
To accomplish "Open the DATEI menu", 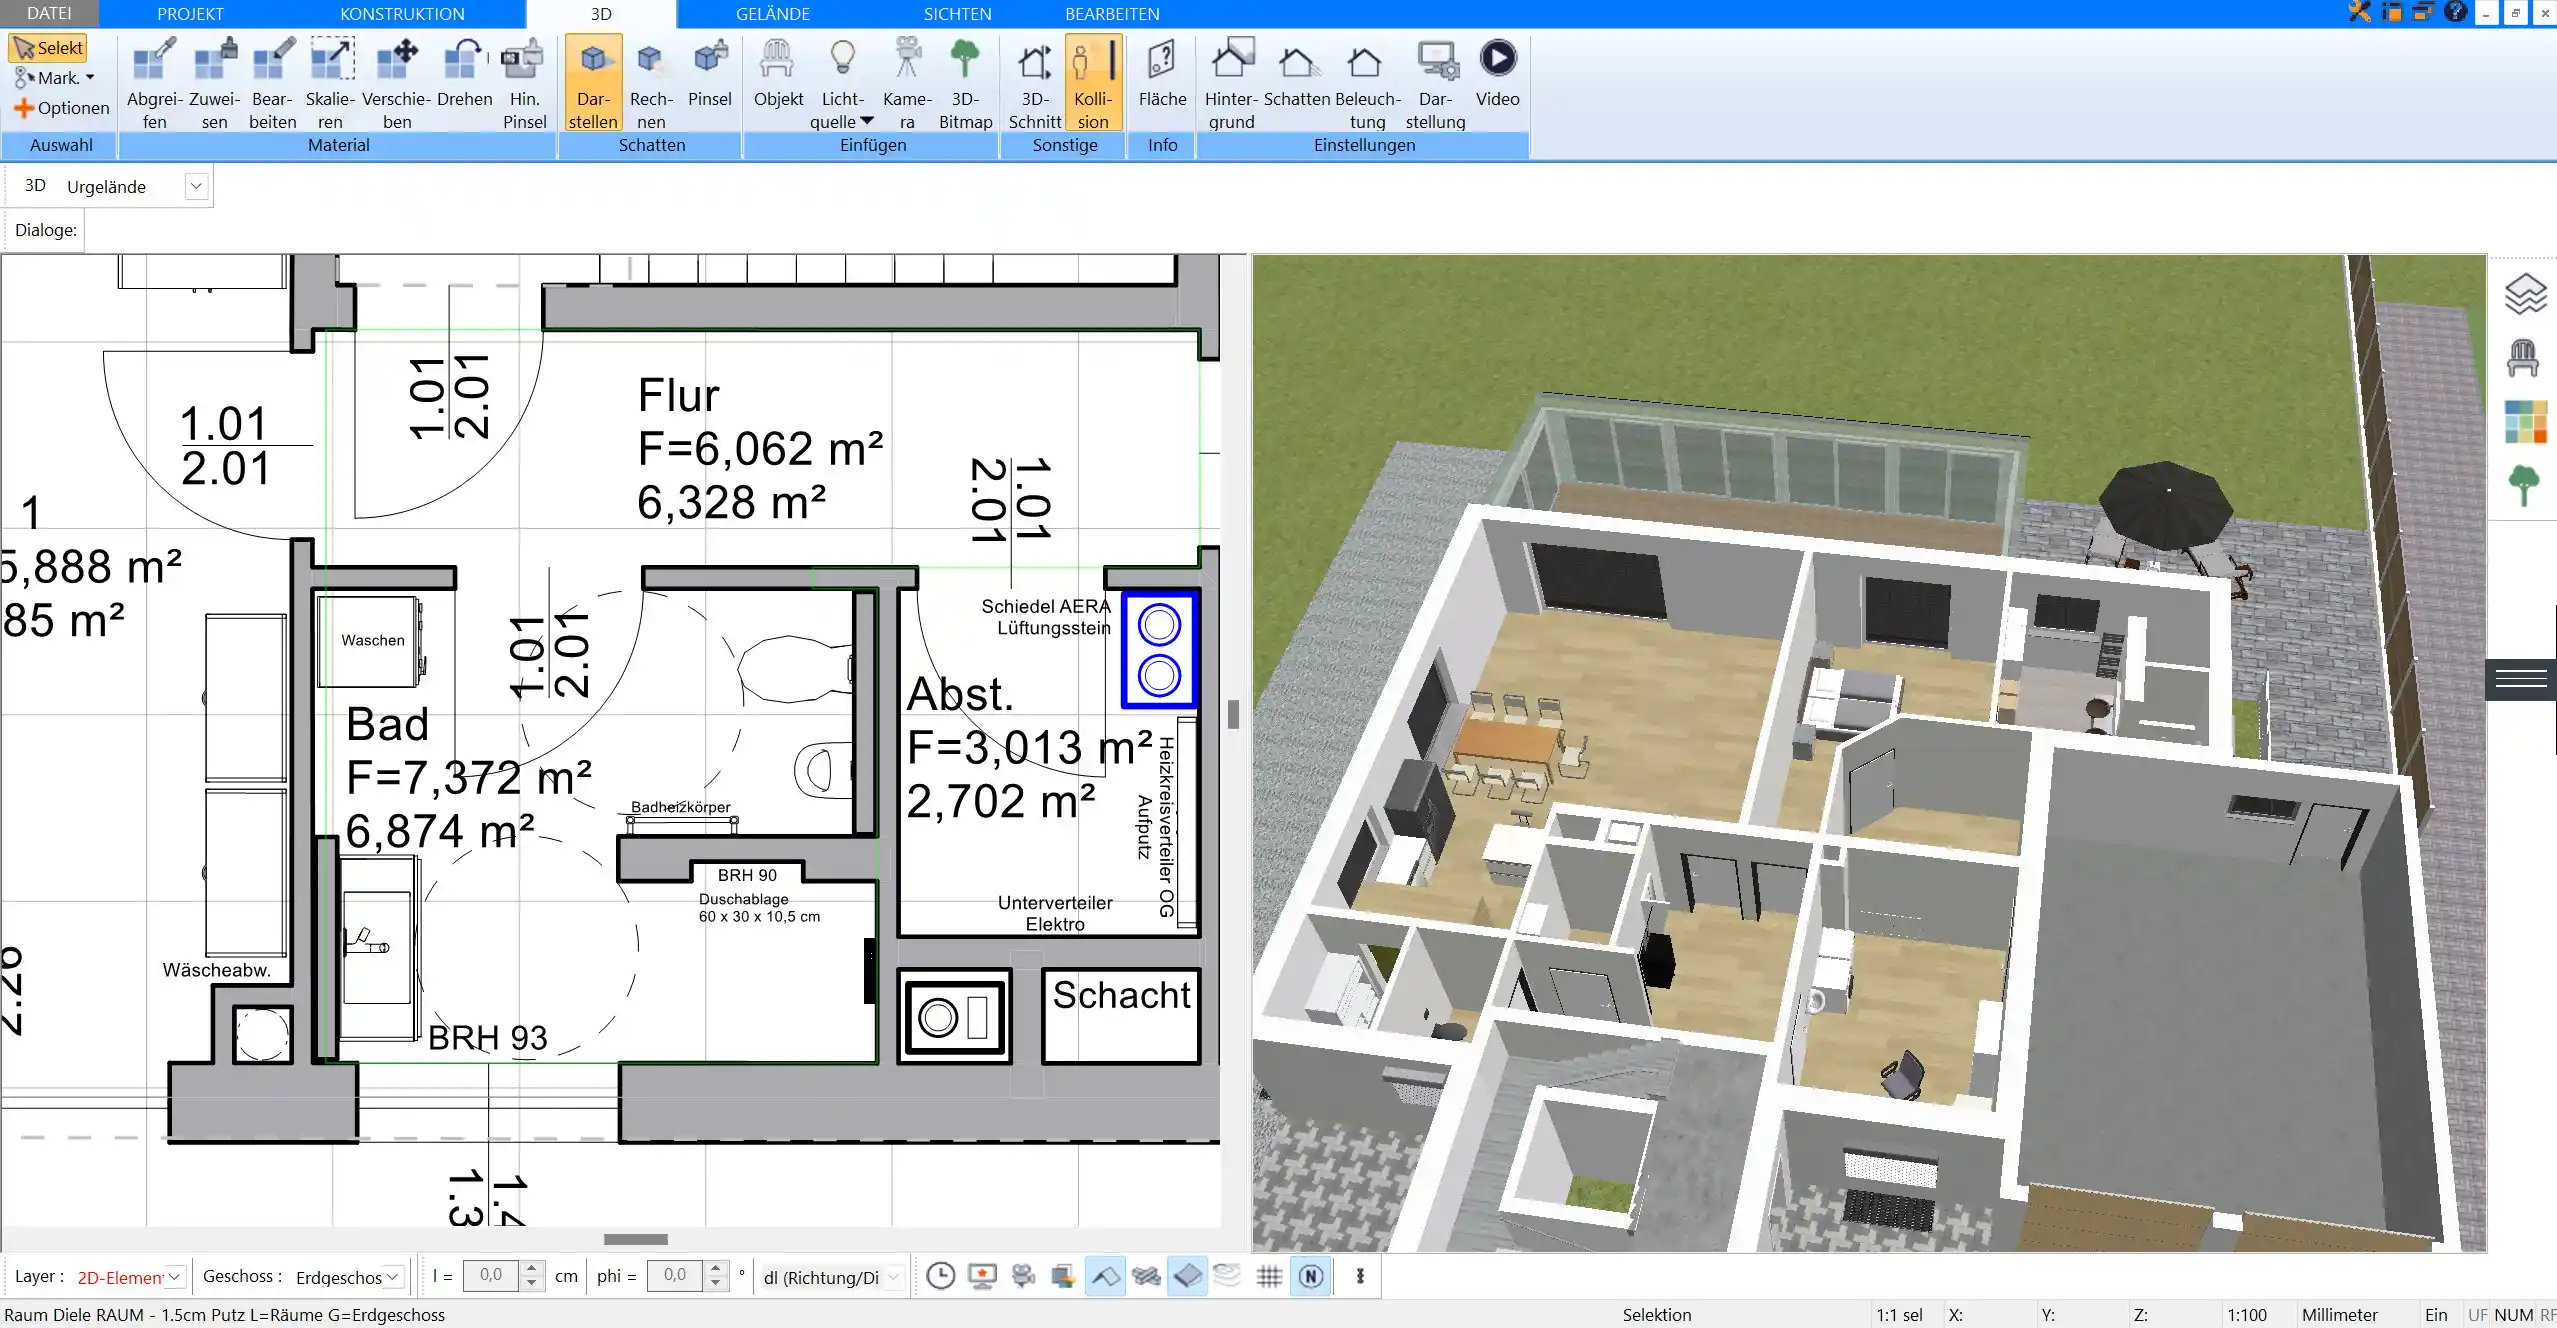I will pyautogui.click(x=49, y=14).
